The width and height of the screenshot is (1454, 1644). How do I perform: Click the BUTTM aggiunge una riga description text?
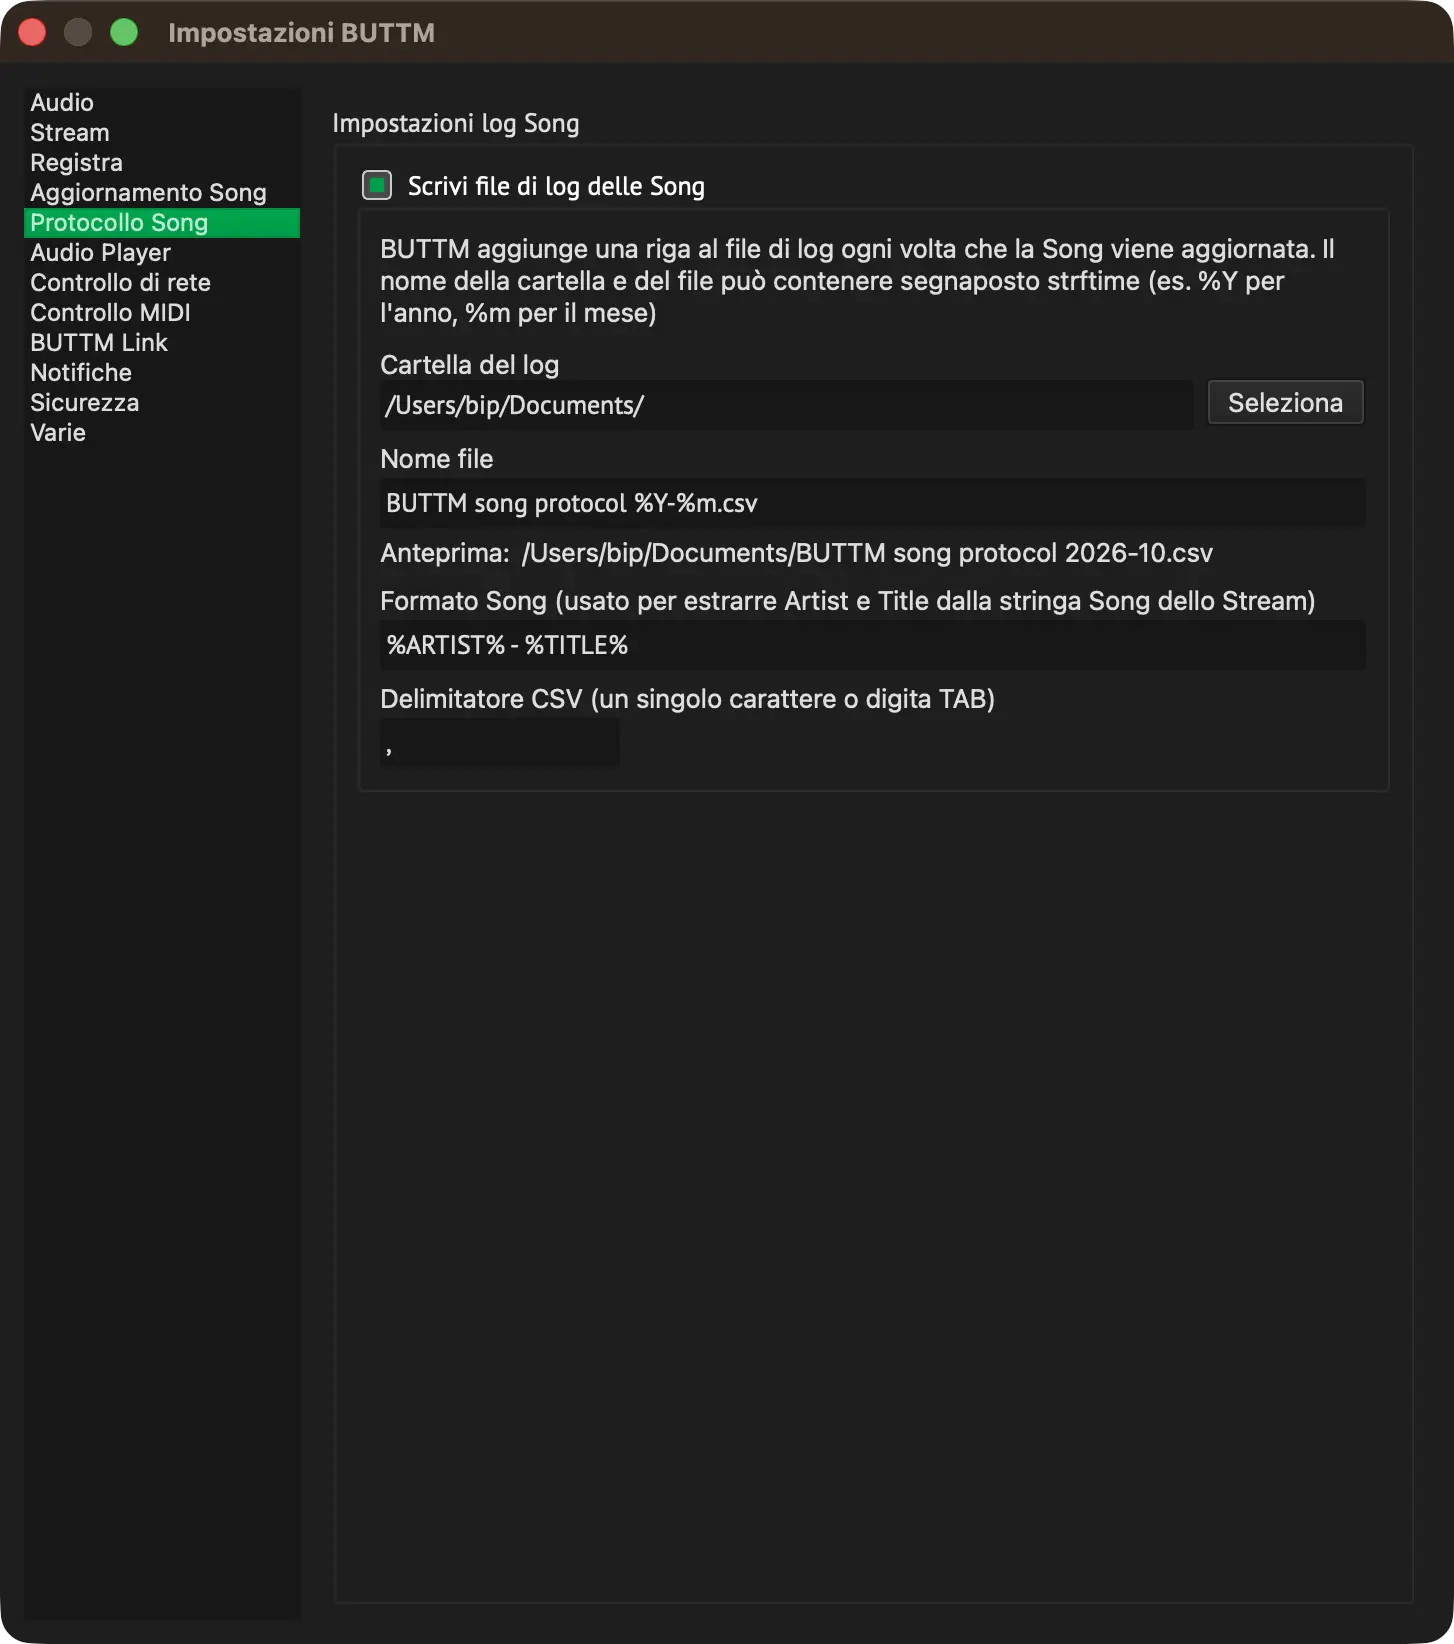pyautogui.click(x=857, y=281)
